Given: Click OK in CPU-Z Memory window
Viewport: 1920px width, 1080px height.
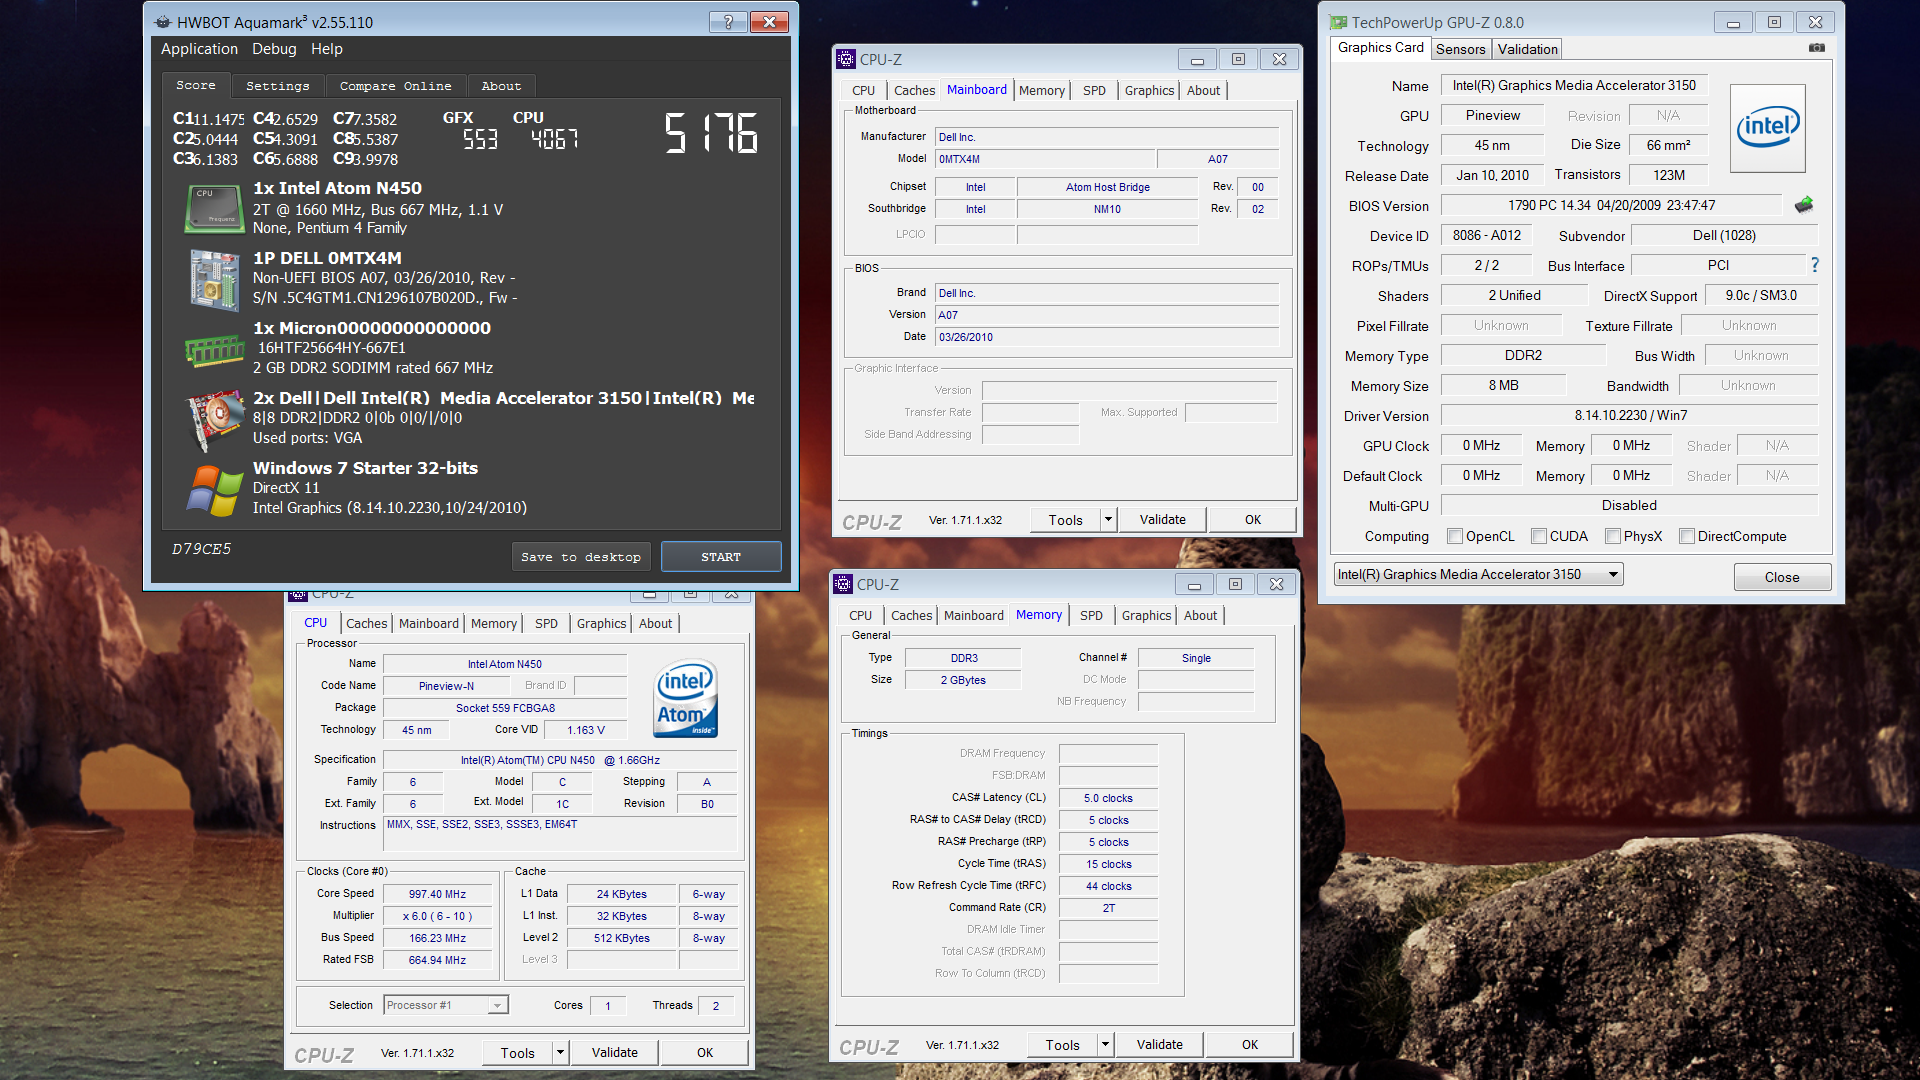Looking at the screenshot, I should (1250, 1044).
